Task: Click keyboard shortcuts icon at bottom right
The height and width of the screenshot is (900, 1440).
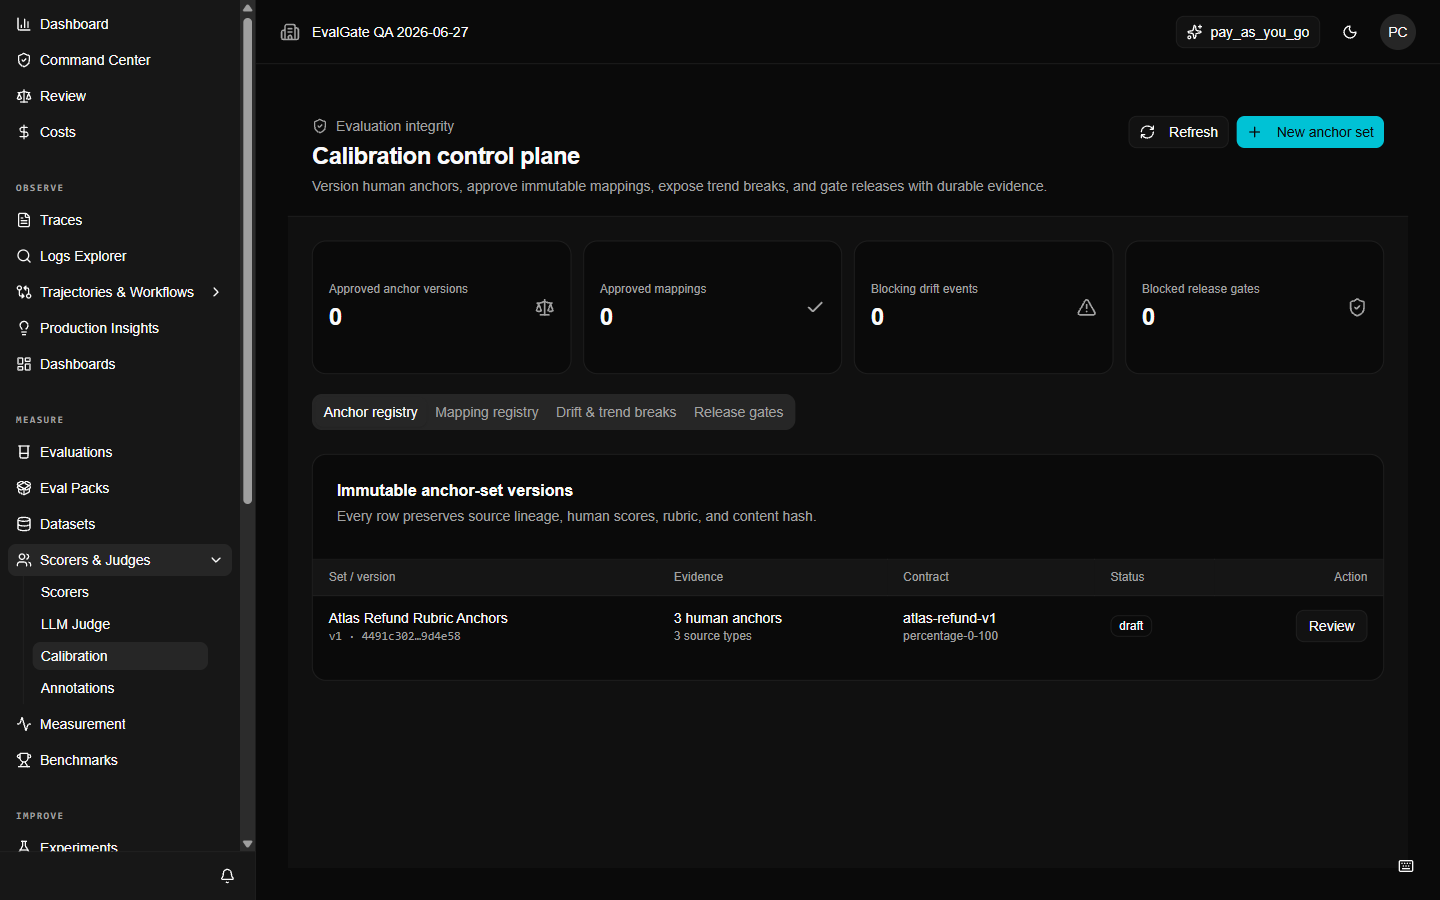Action: point(1406,866)
